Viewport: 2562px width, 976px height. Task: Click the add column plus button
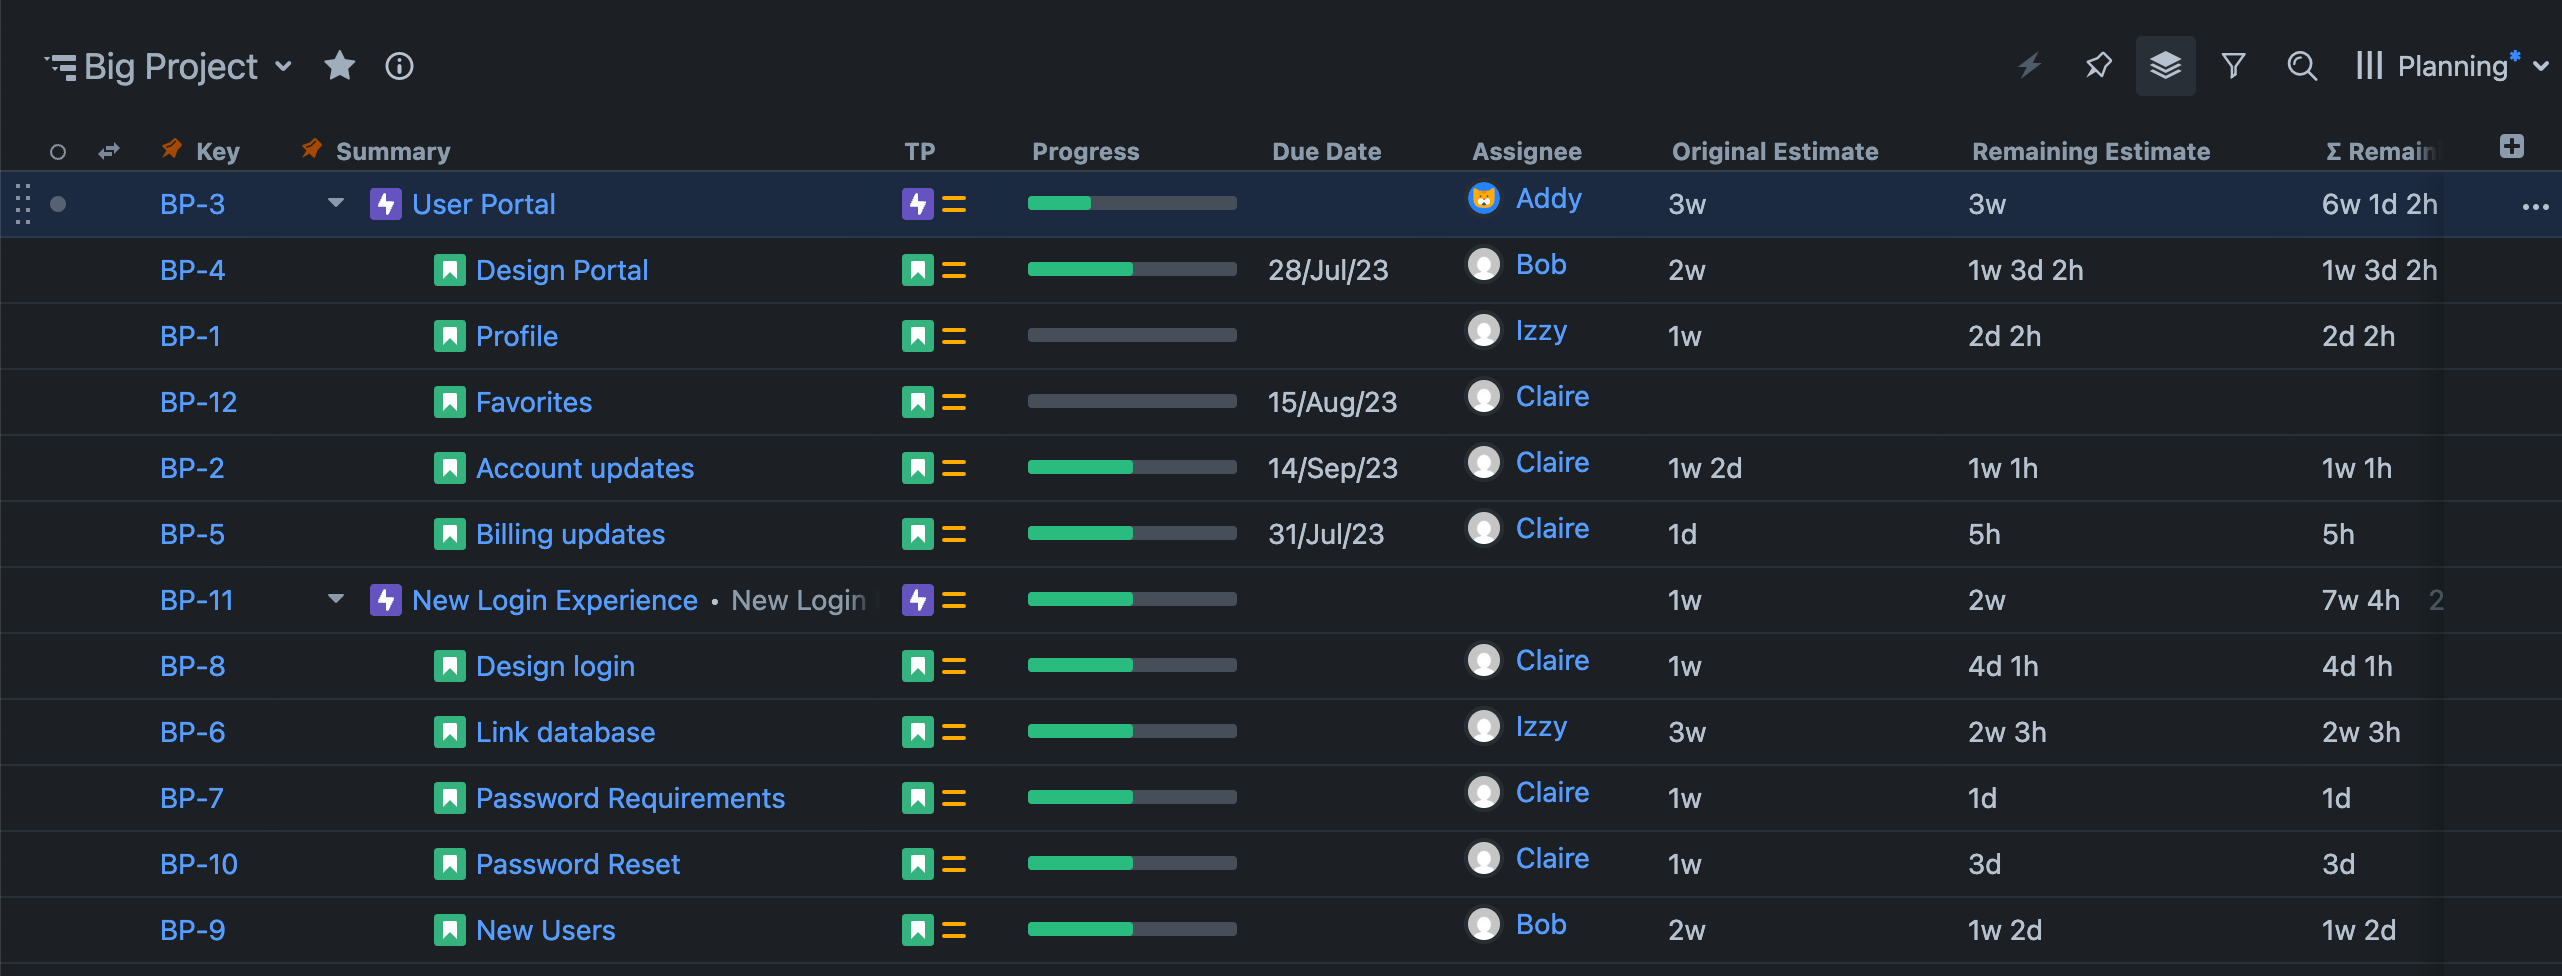tap(2513, 145)
